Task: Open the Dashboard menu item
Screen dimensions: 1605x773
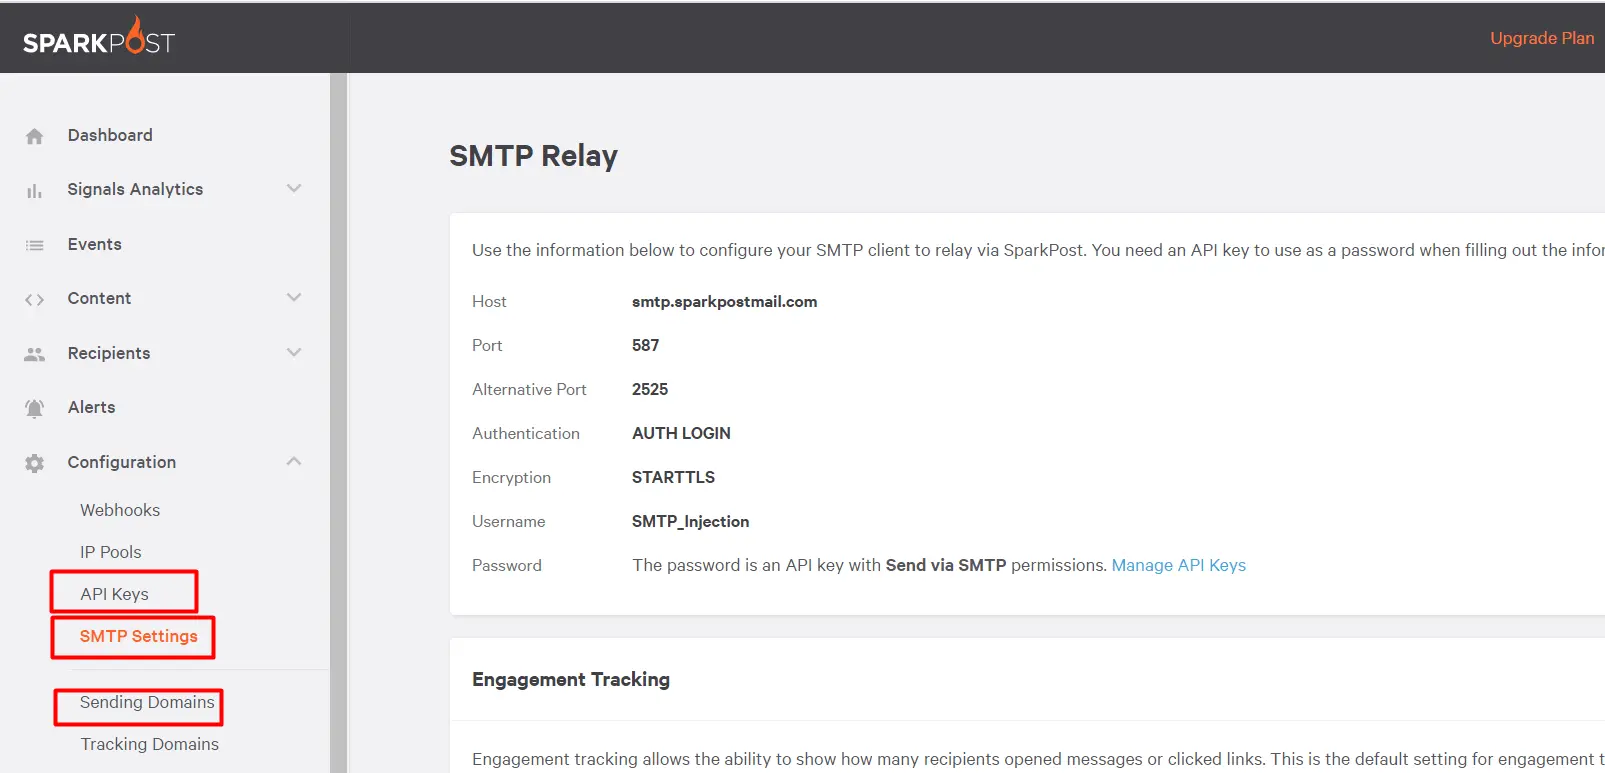Action: point(110,135)
